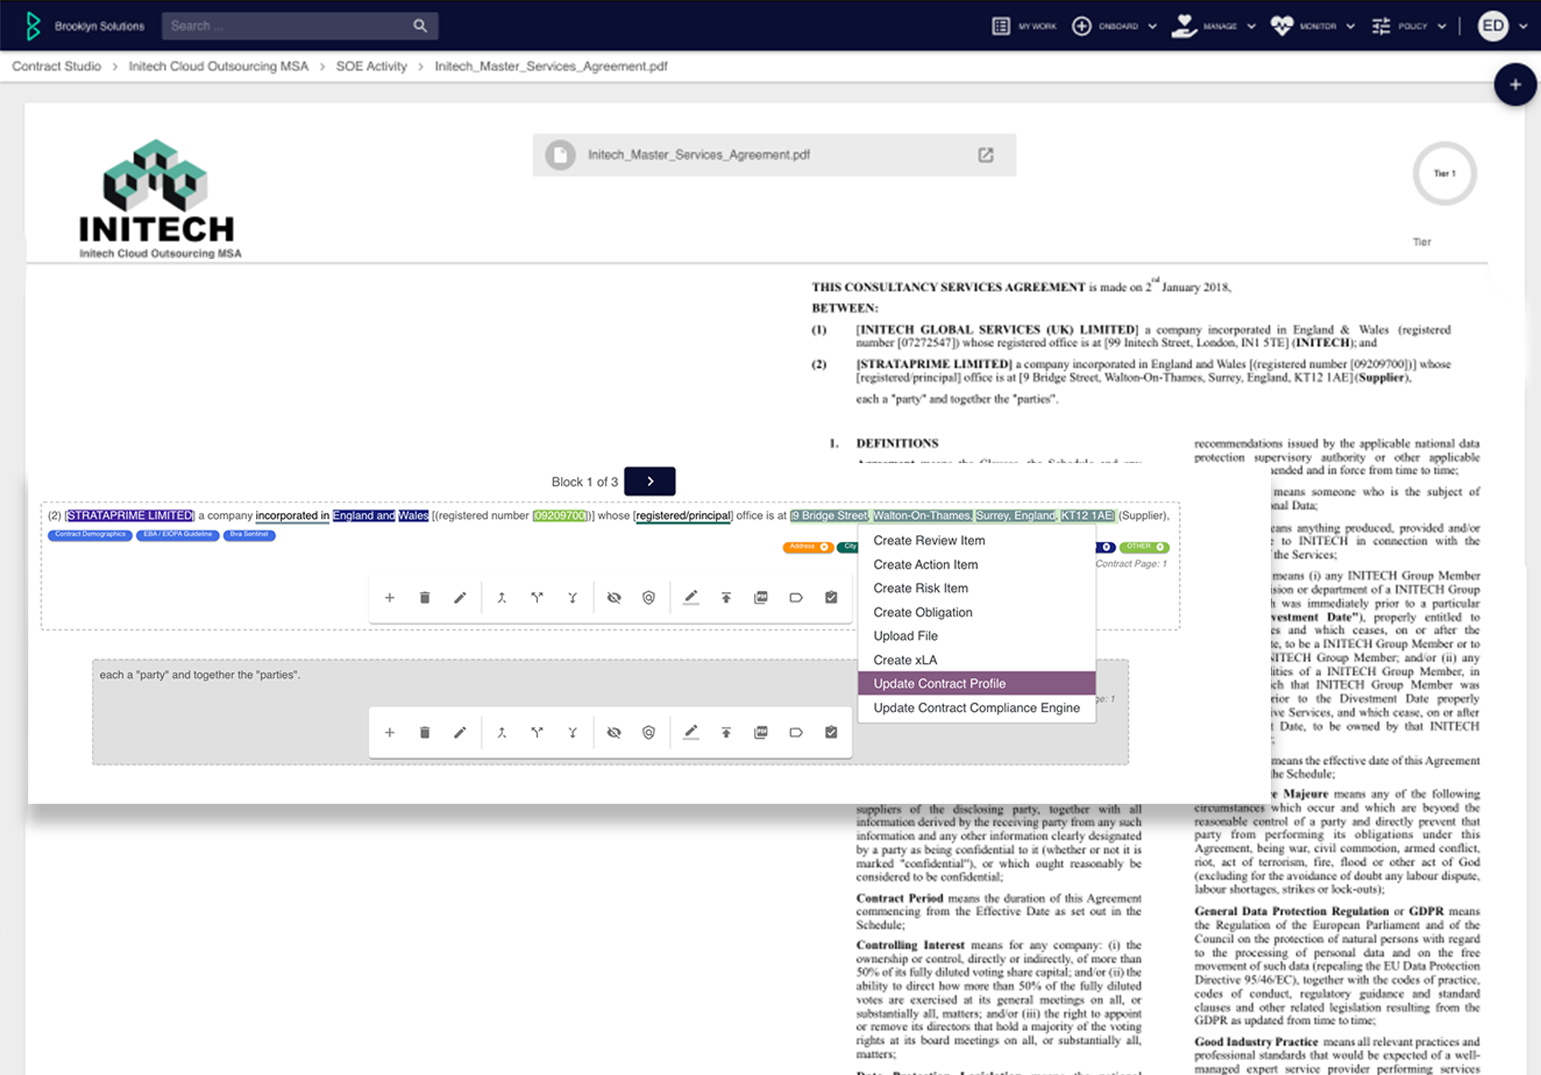Click the pencil edit icon in 'each a party' block toolbar
The width and height of the screenshot is (1541, 1075).
point(460,733)
